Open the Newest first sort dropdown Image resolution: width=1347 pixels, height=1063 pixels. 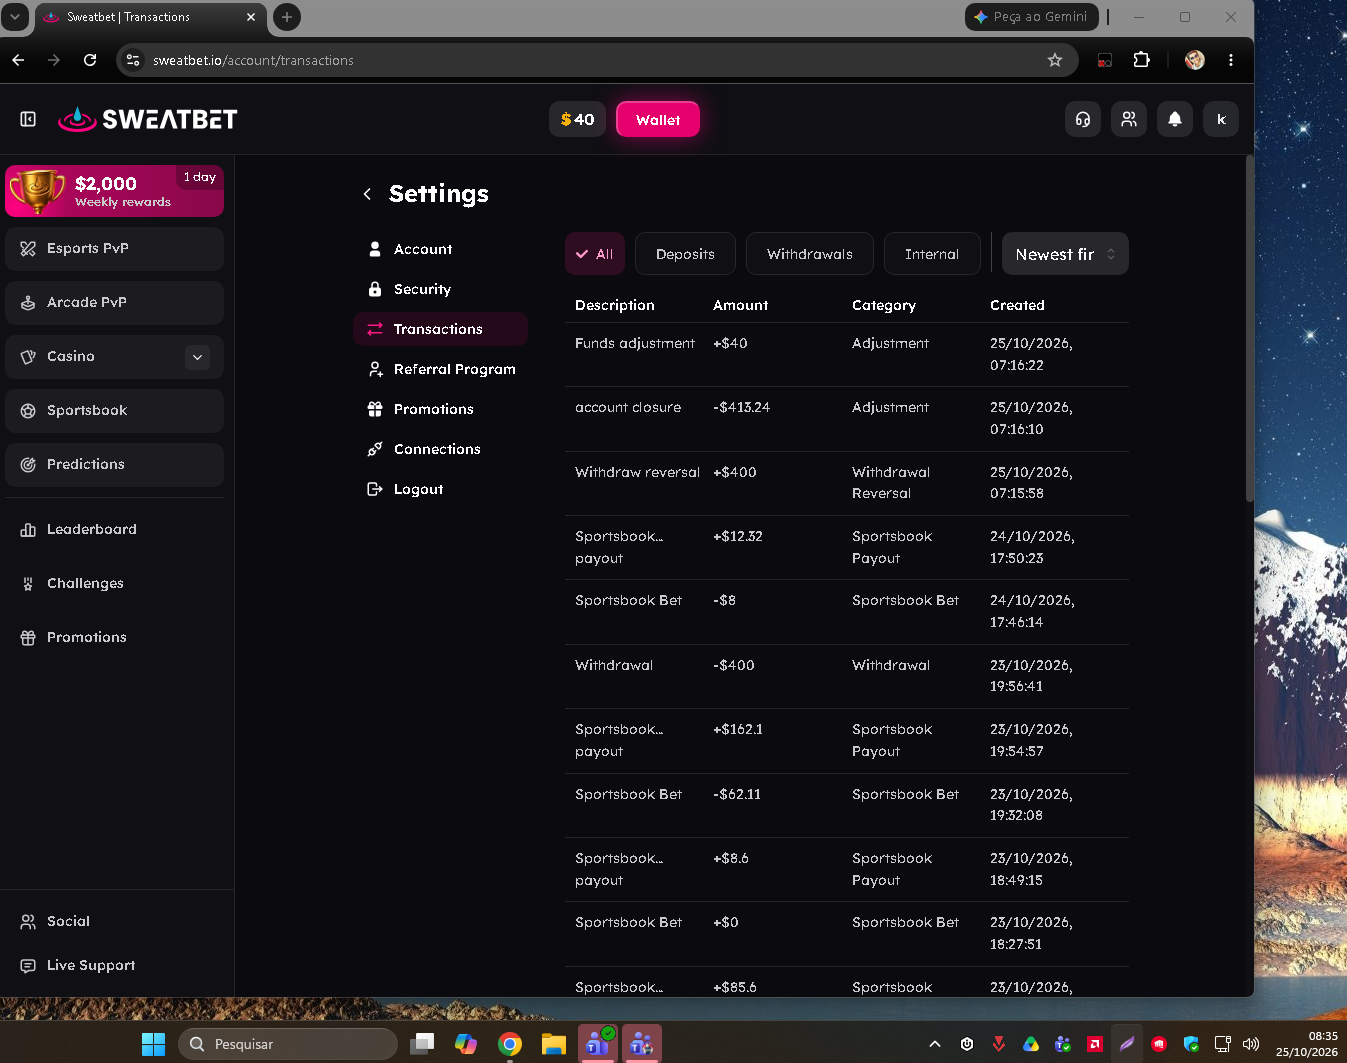tap(1065, 254)
